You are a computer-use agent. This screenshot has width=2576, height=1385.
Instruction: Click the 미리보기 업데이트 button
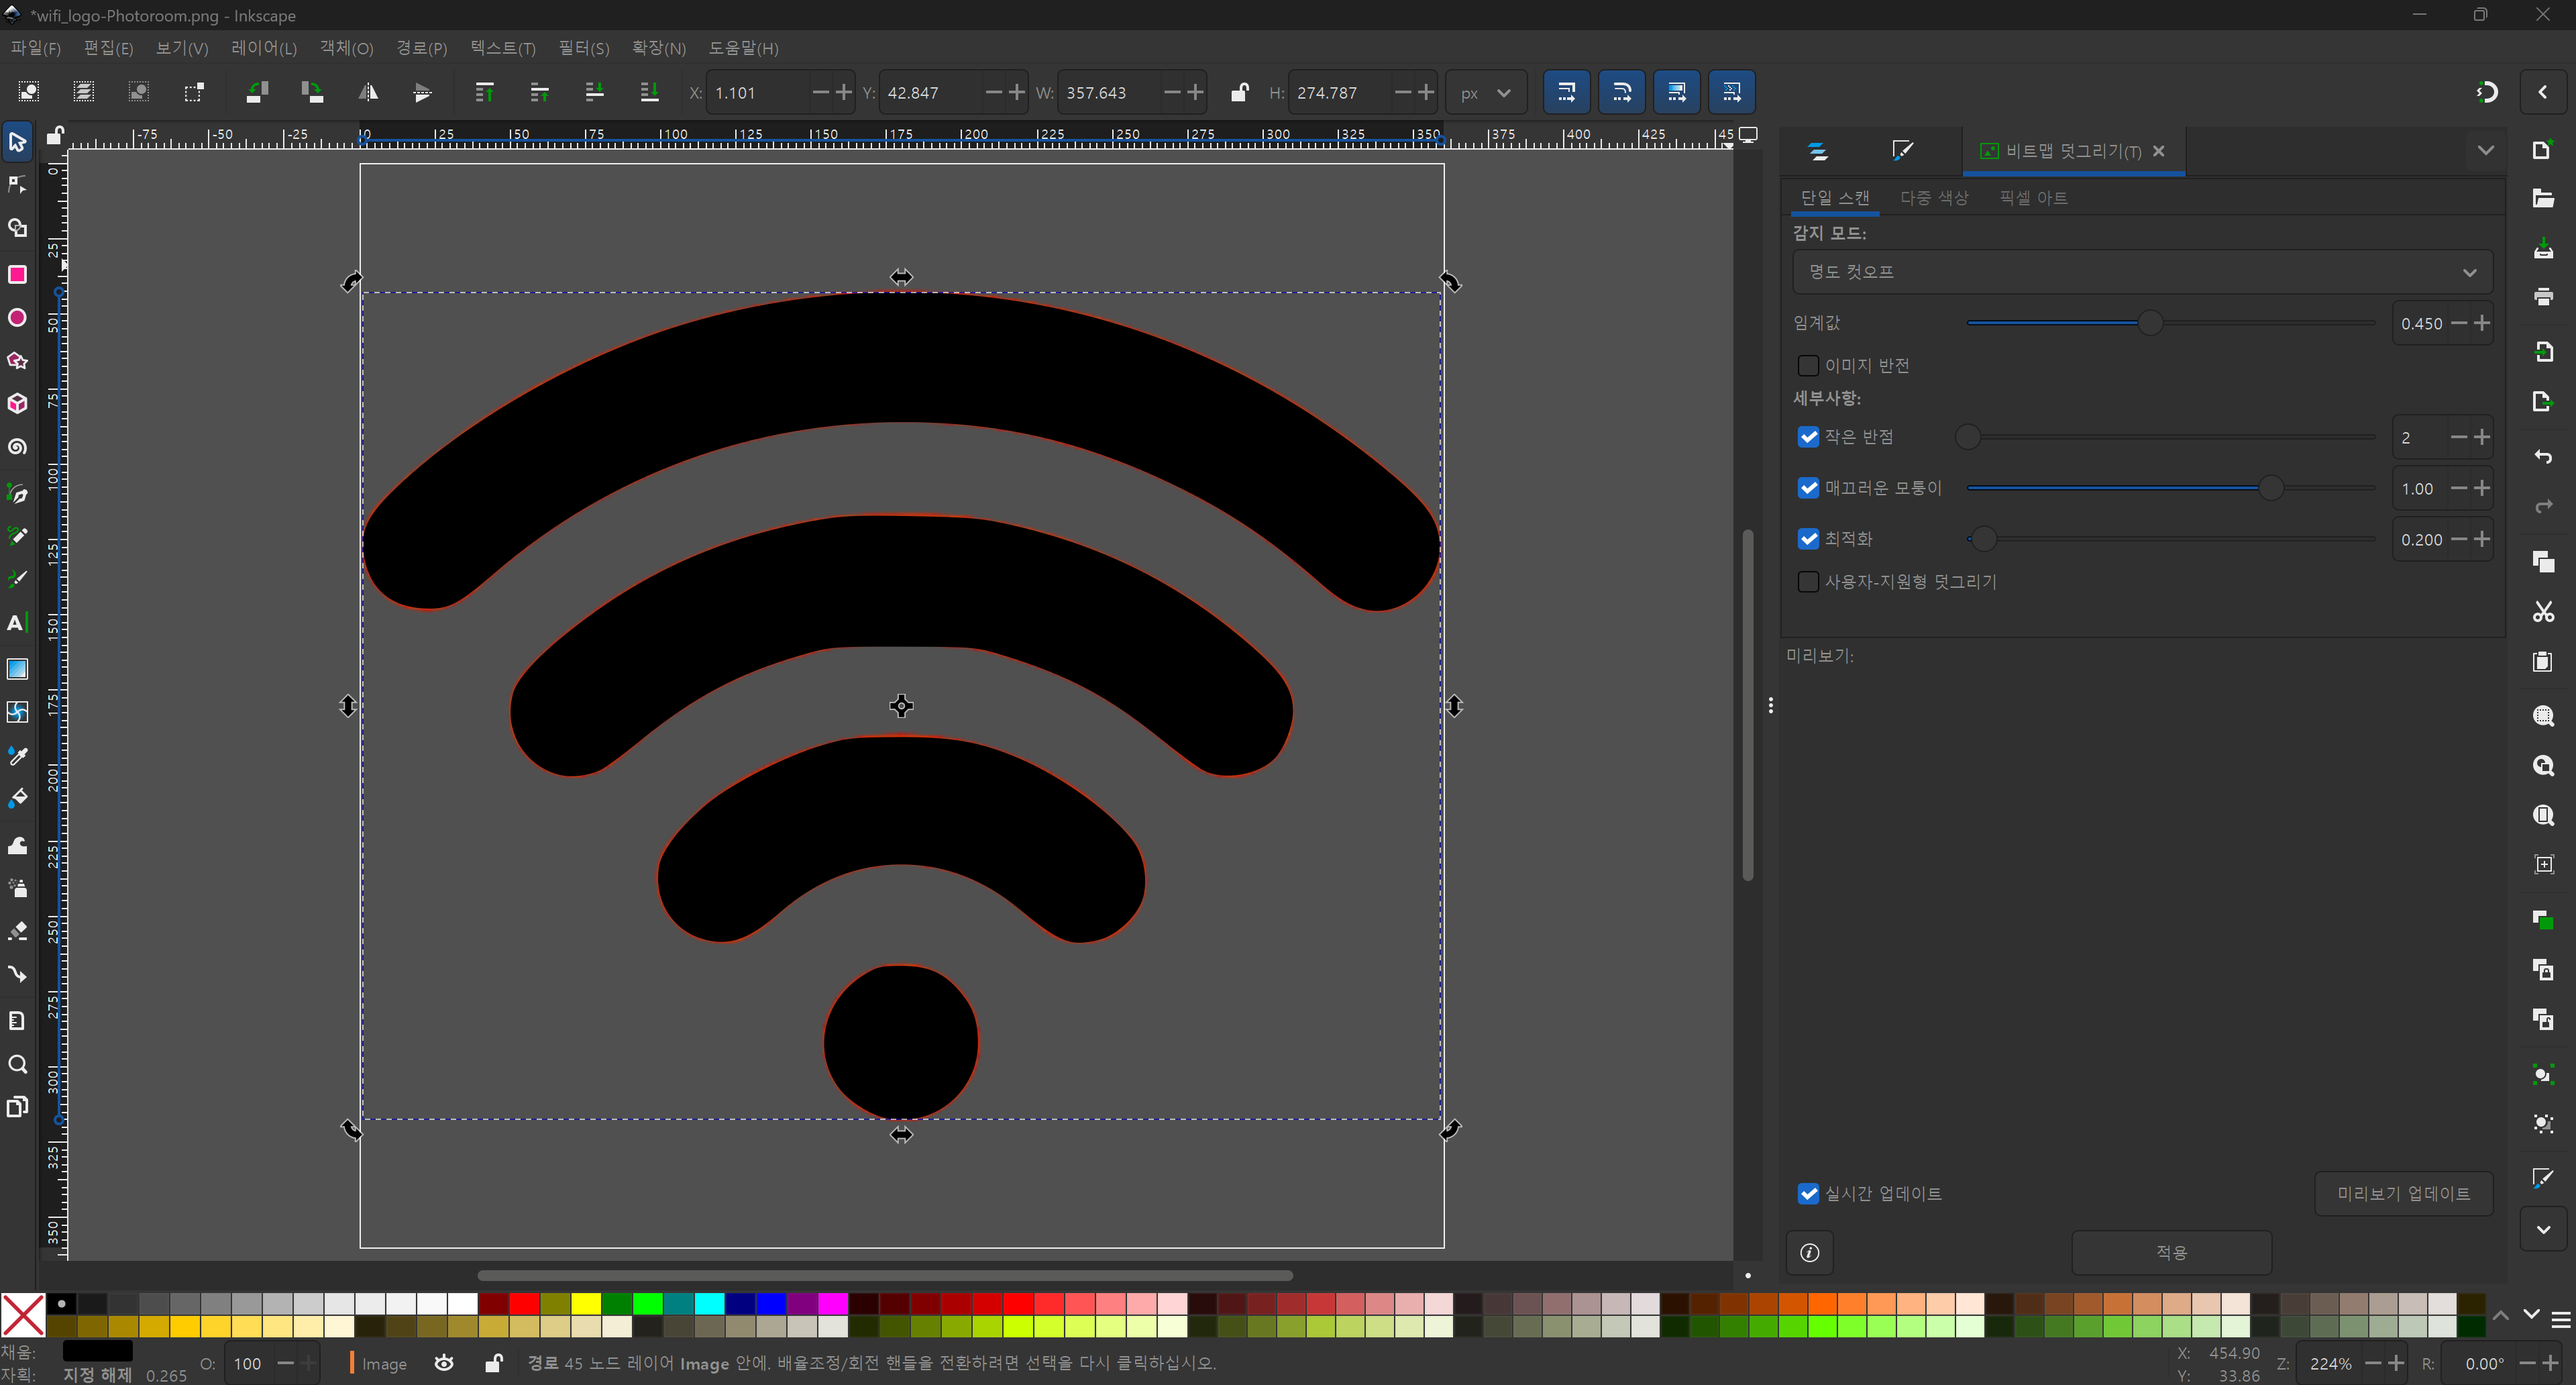coord(2403,1193)
